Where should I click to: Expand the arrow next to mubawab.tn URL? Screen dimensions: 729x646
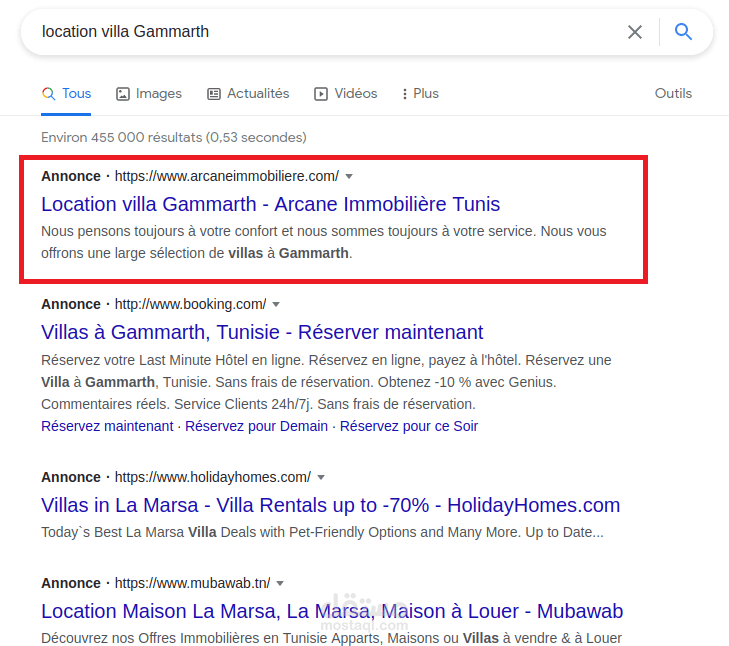click(x=280, y=584)
